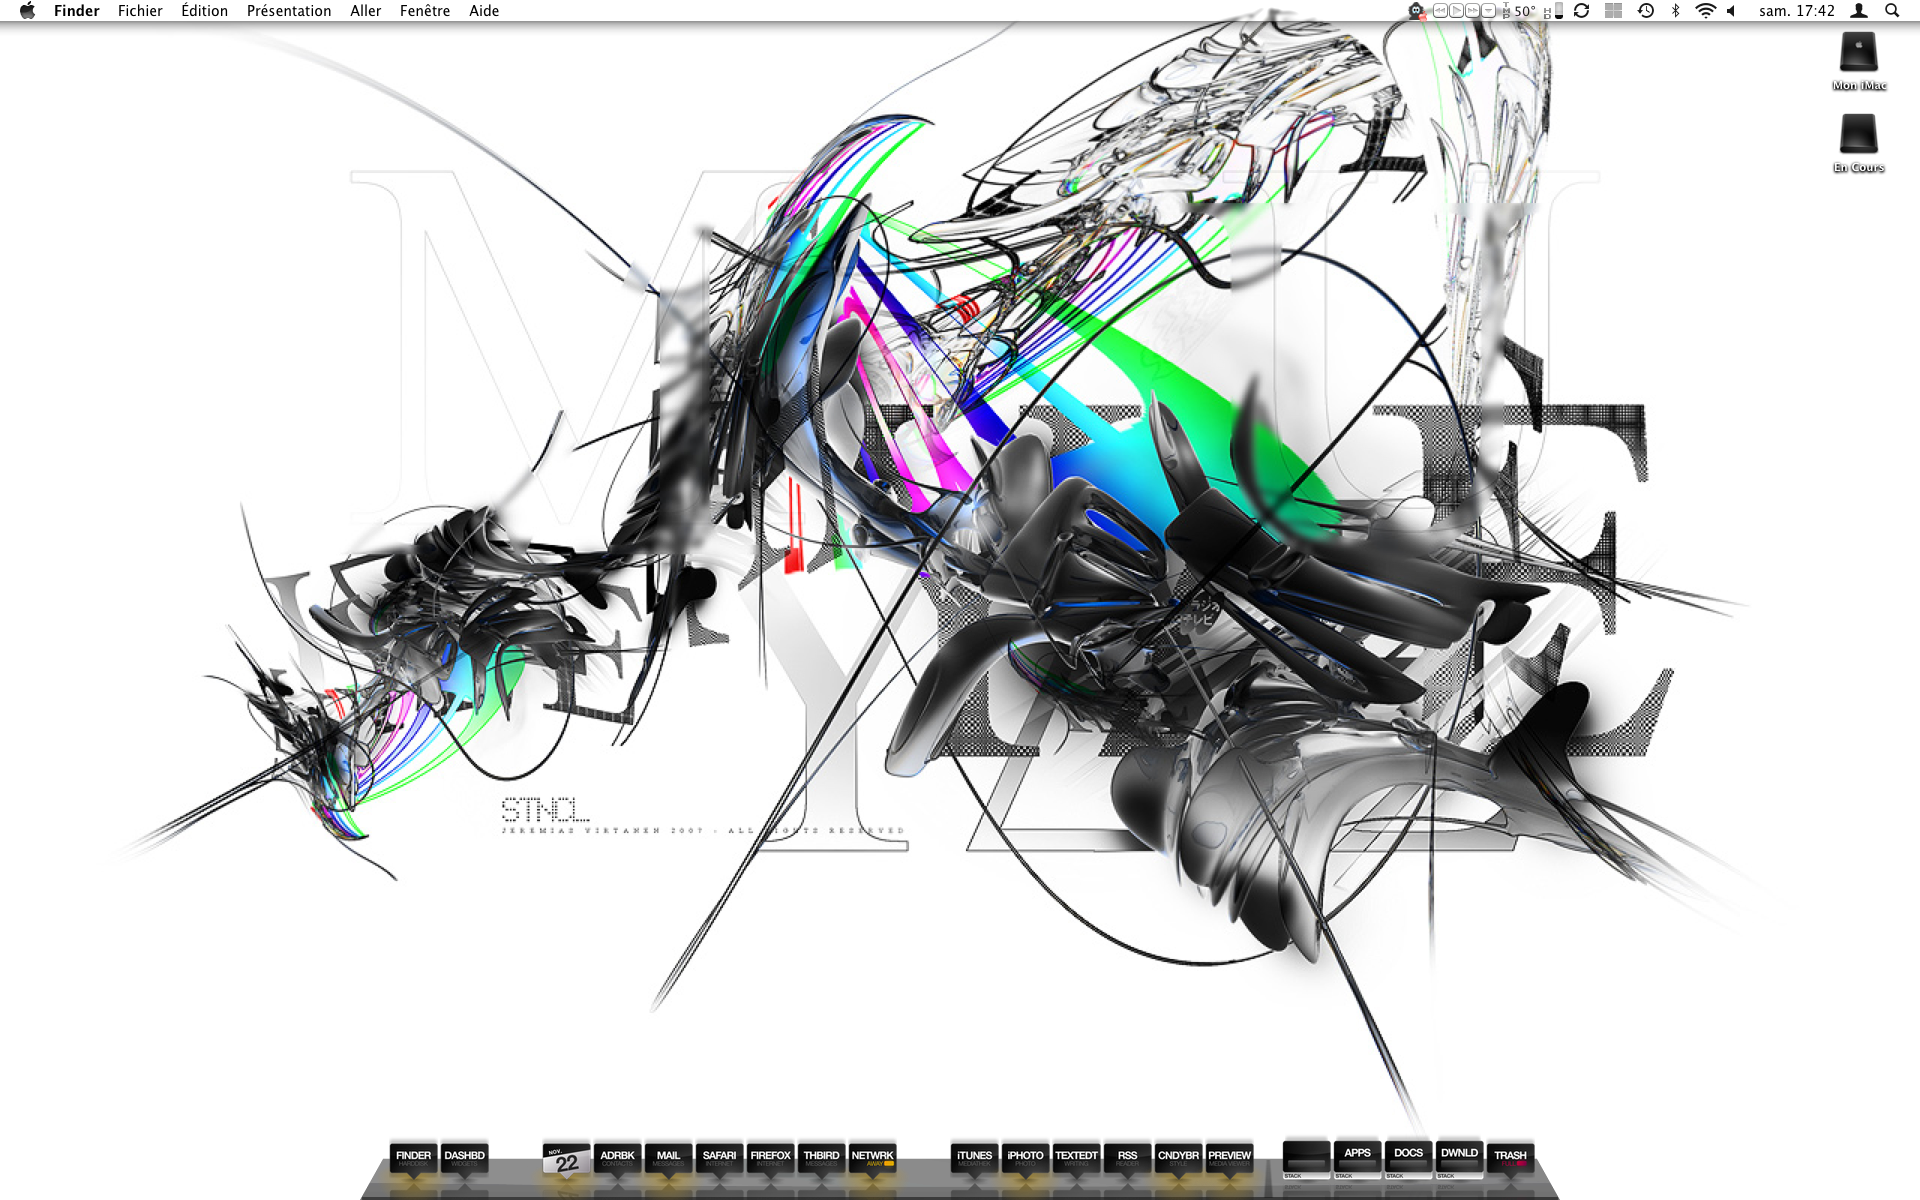Skip to next track in menu bar

coord(1472,11)
